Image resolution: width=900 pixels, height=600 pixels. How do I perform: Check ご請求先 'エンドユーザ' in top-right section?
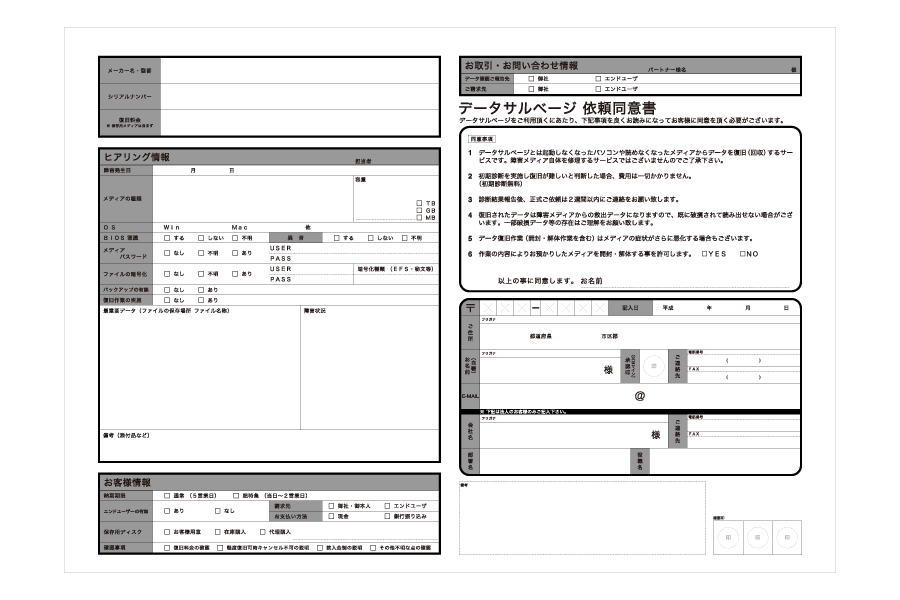tap(598, 89)
